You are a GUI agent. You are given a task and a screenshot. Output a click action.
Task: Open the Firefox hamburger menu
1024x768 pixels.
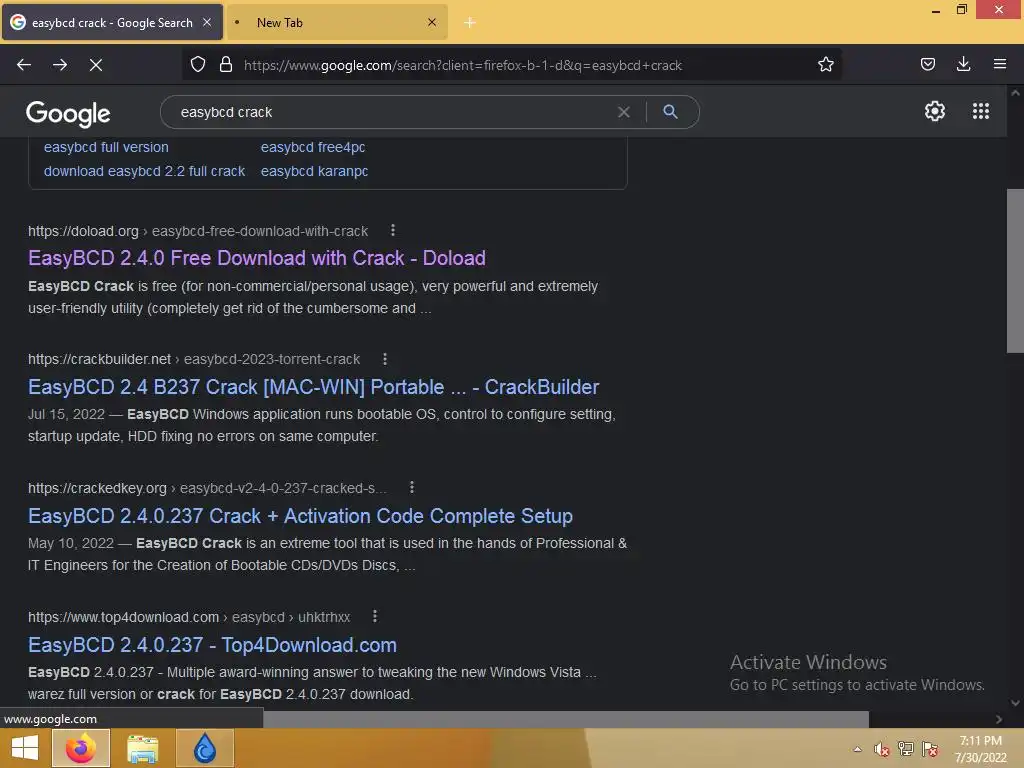(1000, 64)
